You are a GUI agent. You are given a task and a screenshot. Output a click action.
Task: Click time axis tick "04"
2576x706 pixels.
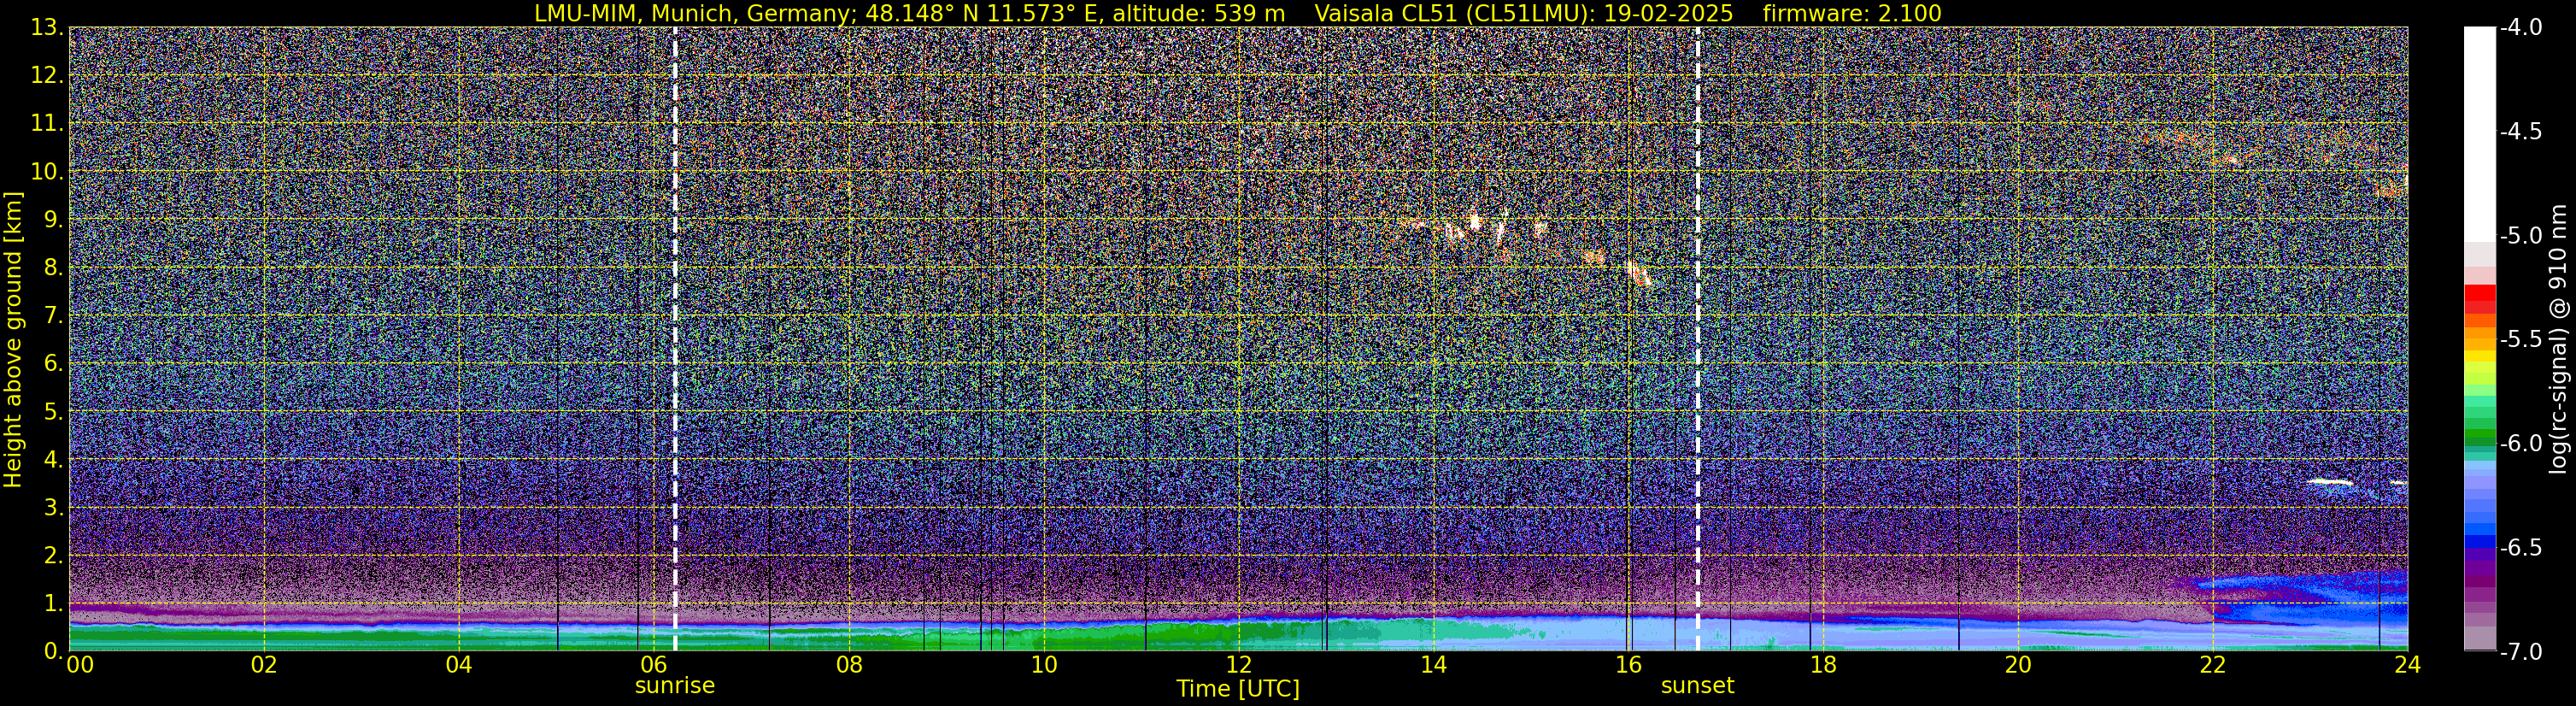pos(458,665)
